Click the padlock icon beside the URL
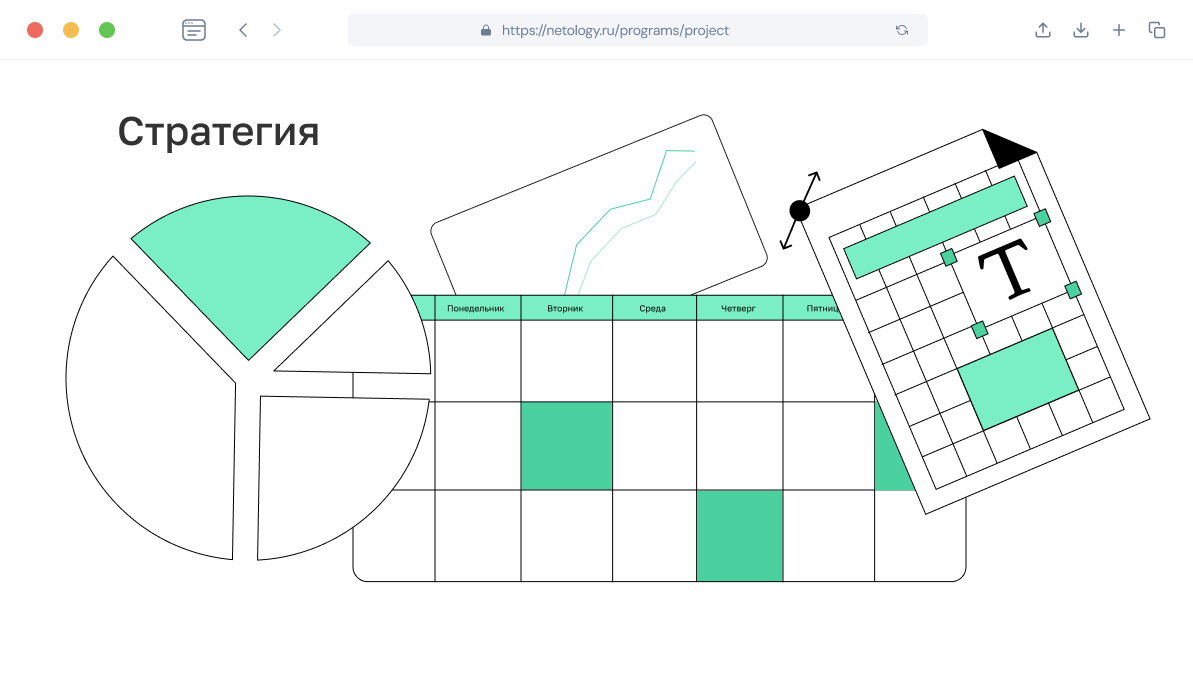The width and height of the screenshot is (1193, 677). tap(486, 30)
